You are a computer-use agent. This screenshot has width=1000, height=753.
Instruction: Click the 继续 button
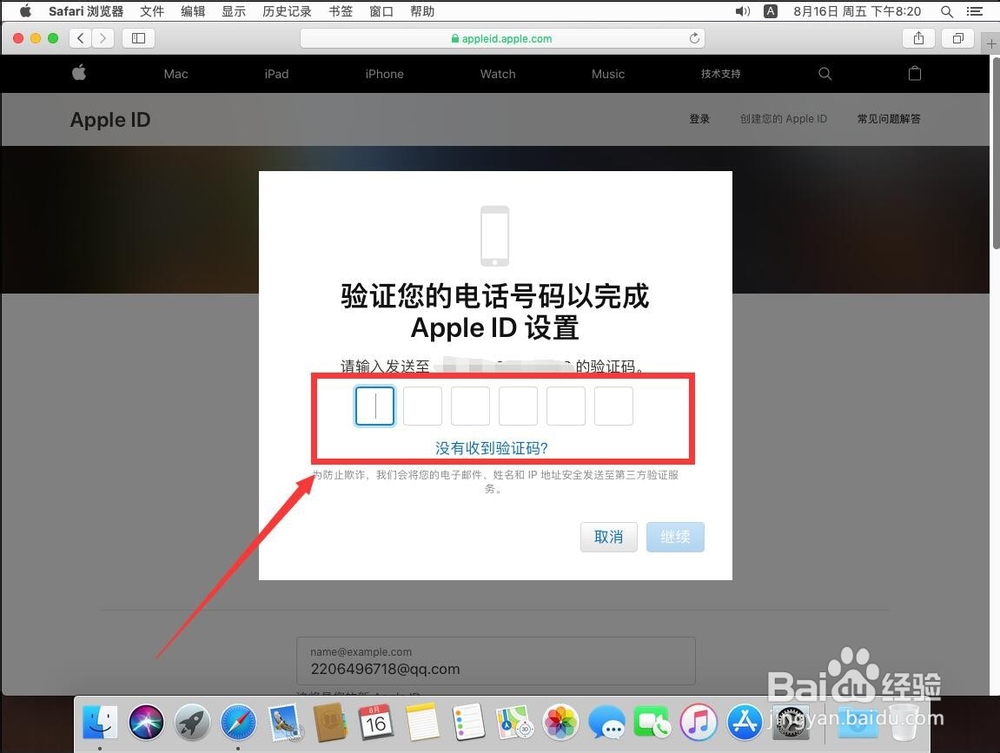click(675, 537)
